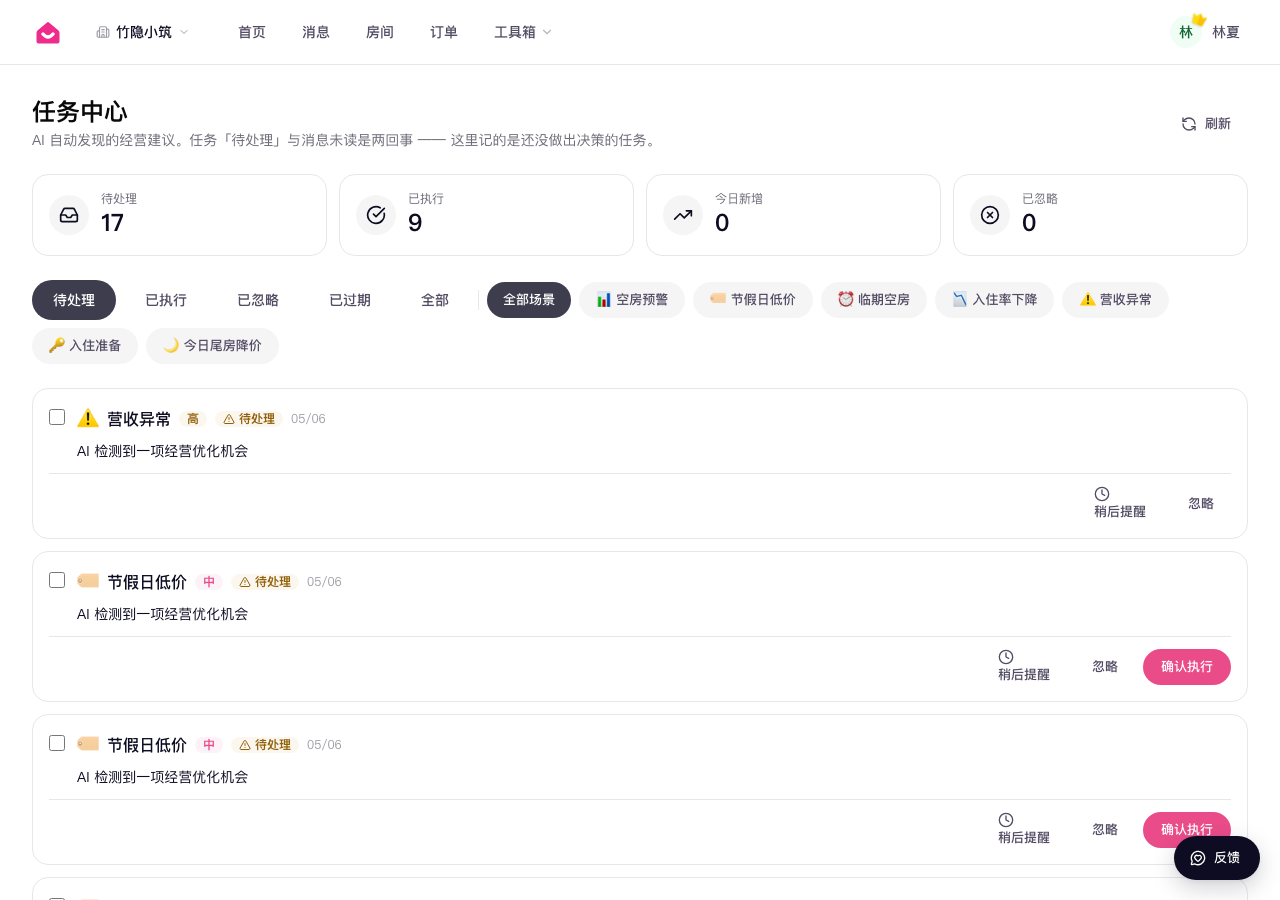The image size is (1280, 900).
Task: Click 确认执行 on the first 节假日低价 task
Action: 1187,667
